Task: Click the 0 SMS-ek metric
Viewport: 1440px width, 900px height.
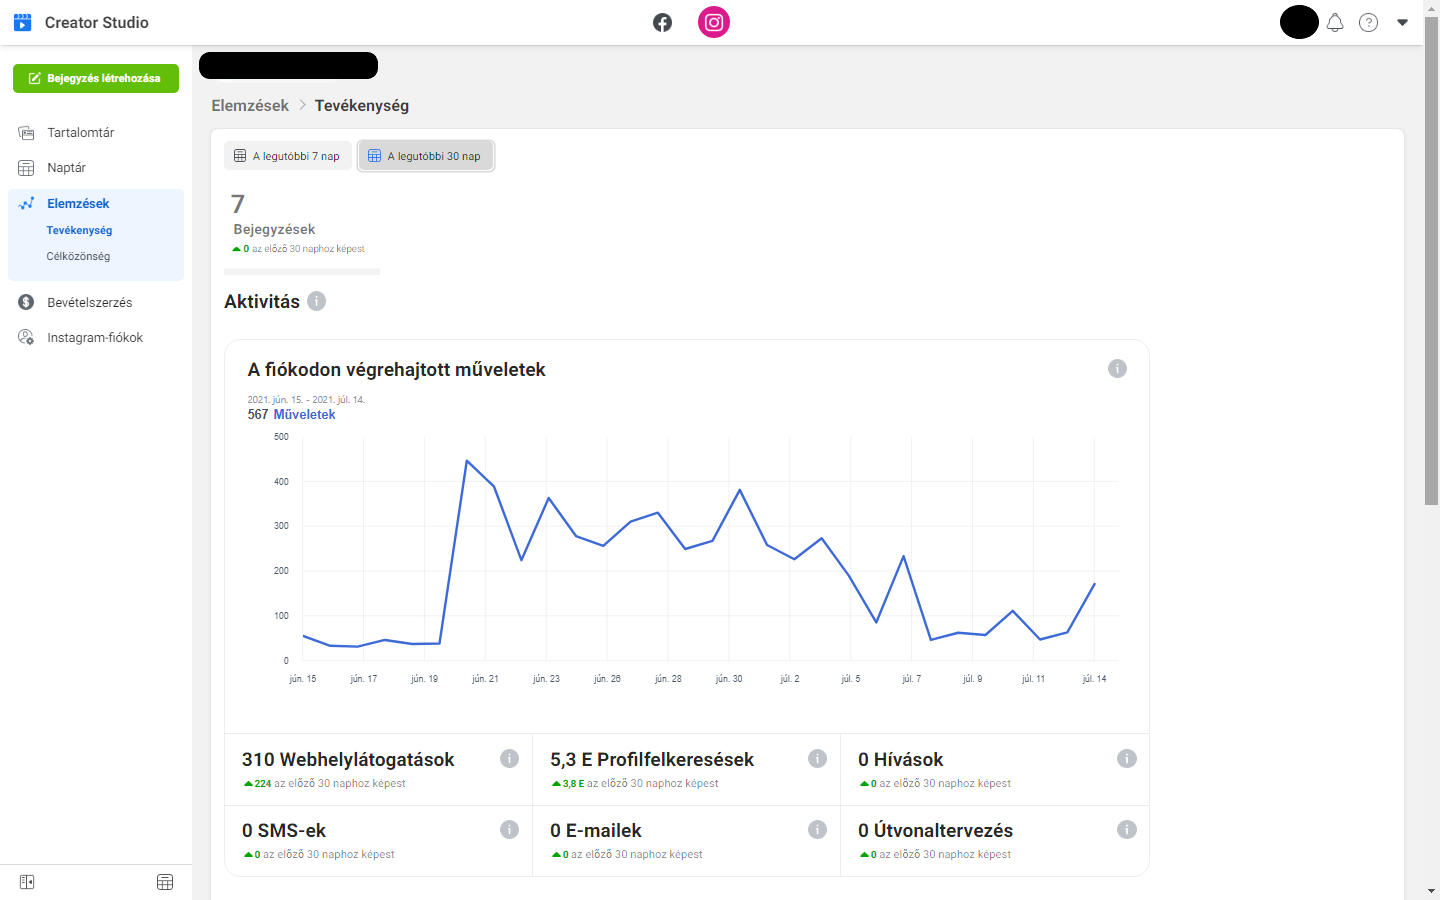Action: tap(284, 831)
